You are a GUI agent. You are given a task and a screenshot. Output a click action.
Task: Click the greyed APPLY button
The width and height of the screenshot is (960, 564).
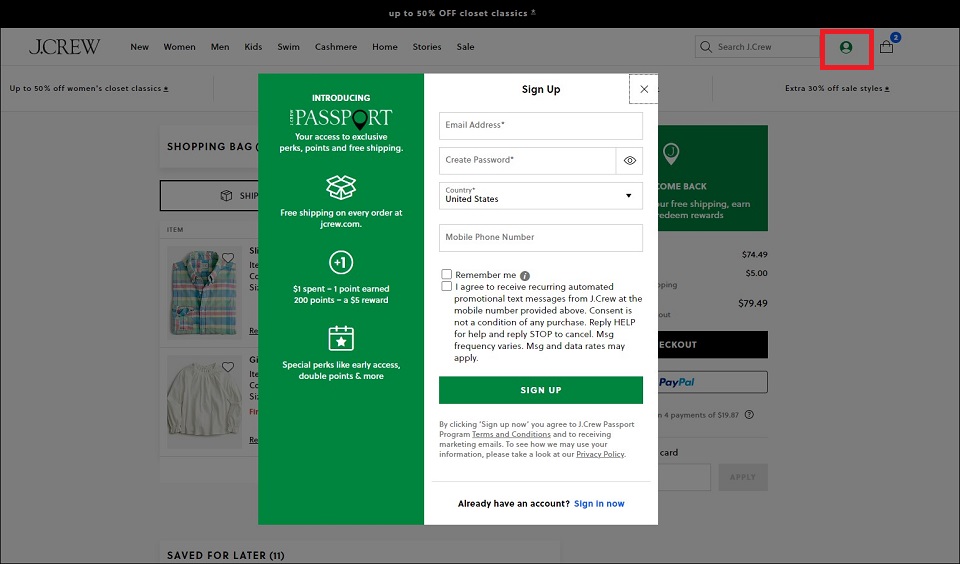(743, 477)
